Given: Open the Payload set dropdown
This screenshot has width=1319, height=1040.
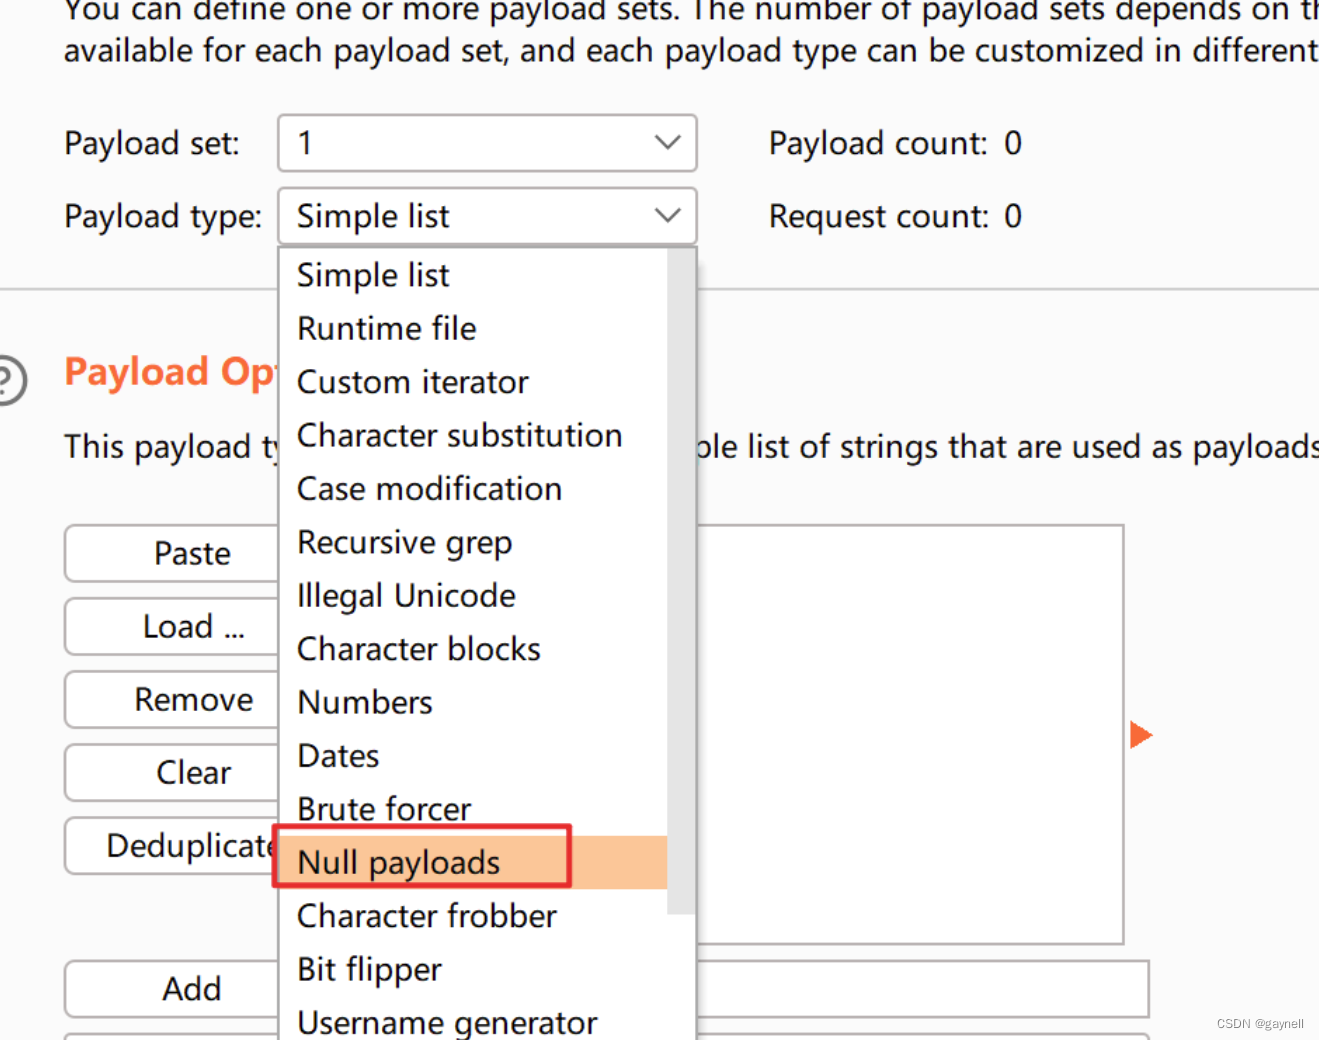Looking at the screenshot, I should [x=487, y=143].
